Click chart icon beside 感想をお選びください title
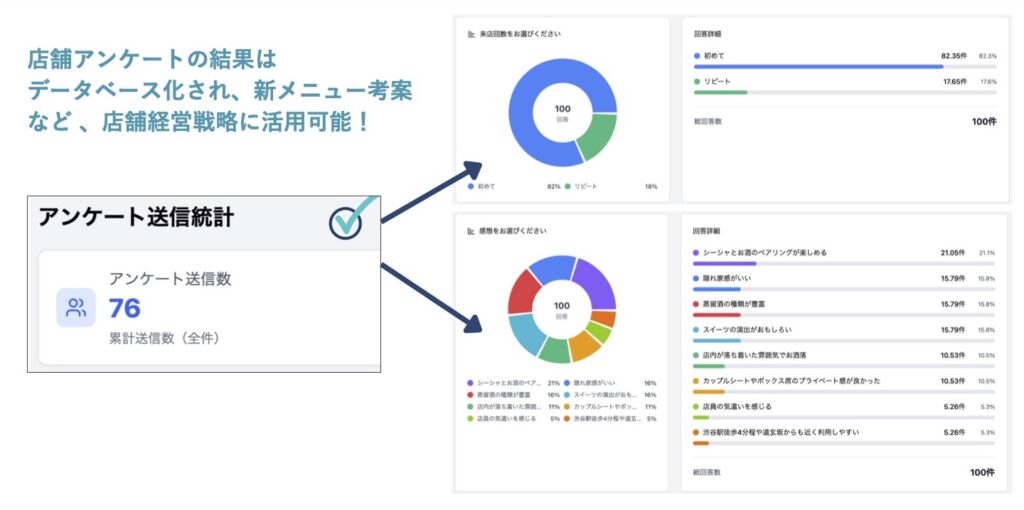Screen dimensions: 1024x510 [471, 231]
